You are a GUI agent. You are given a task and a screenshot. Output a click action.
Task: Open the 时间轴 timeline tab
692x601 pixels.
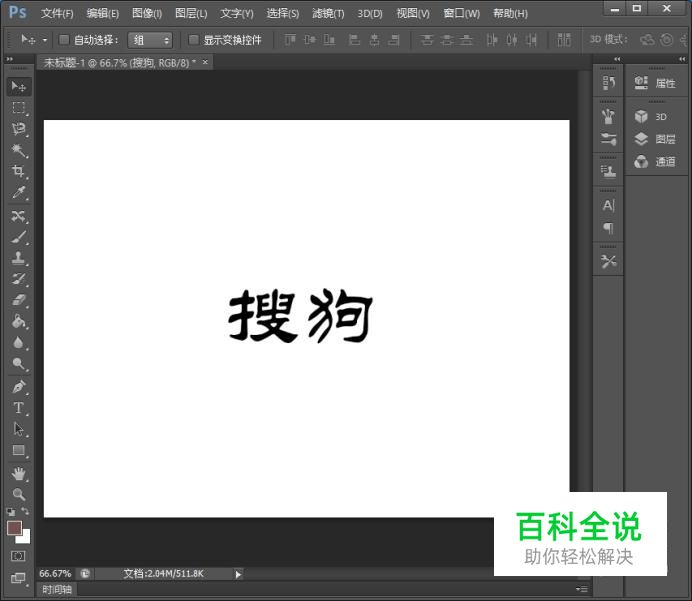[57, 589]
